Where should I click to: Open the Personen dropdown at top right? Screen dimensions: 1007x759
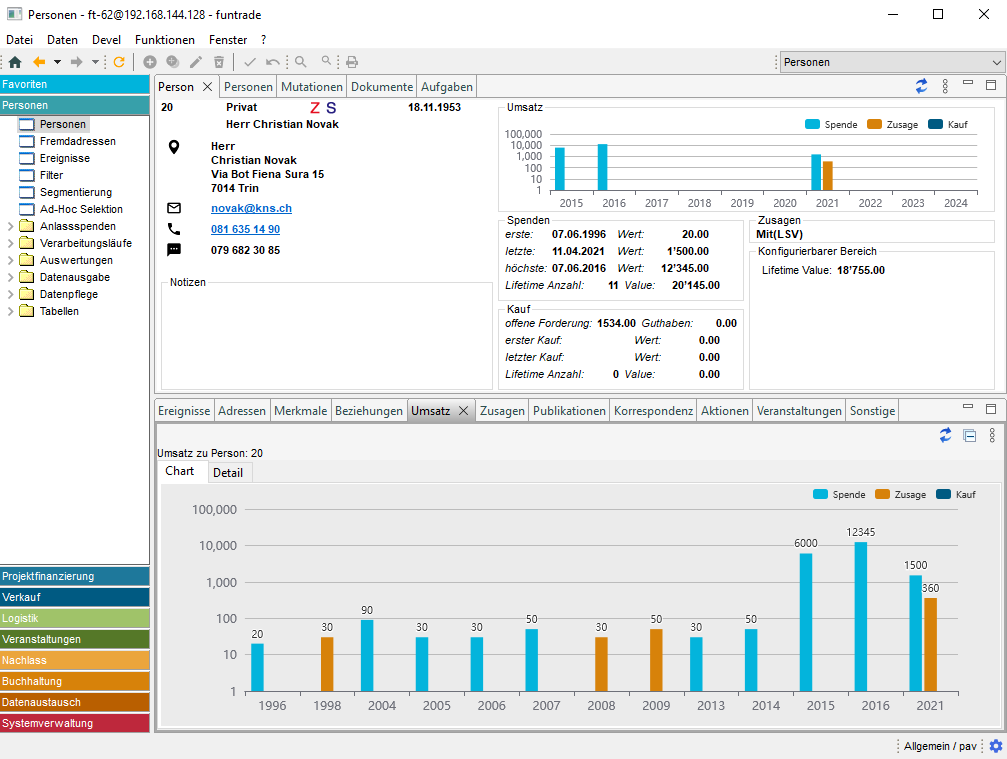click(x=995, y=62)
